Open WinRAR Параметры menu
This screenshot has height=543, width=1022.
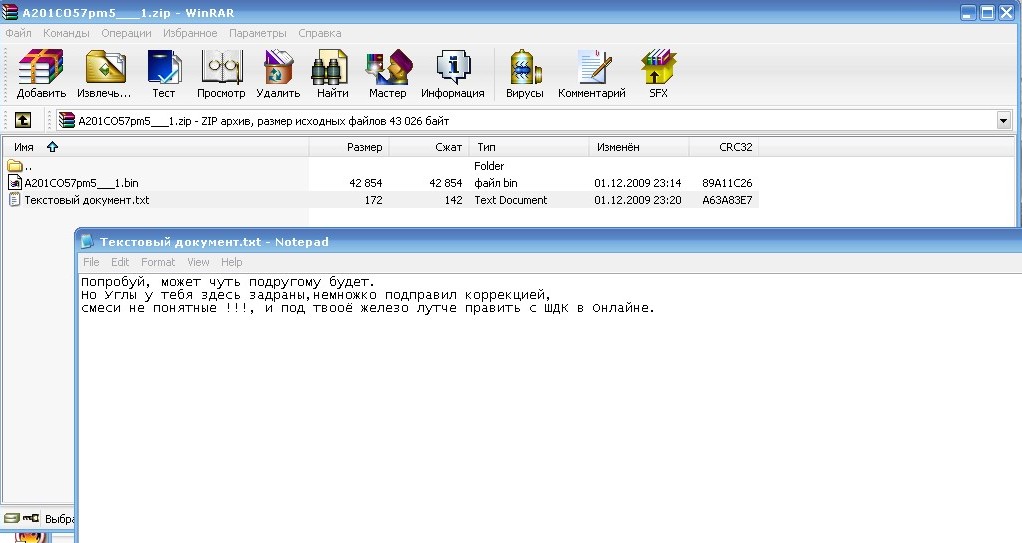(x=257, y=33)
